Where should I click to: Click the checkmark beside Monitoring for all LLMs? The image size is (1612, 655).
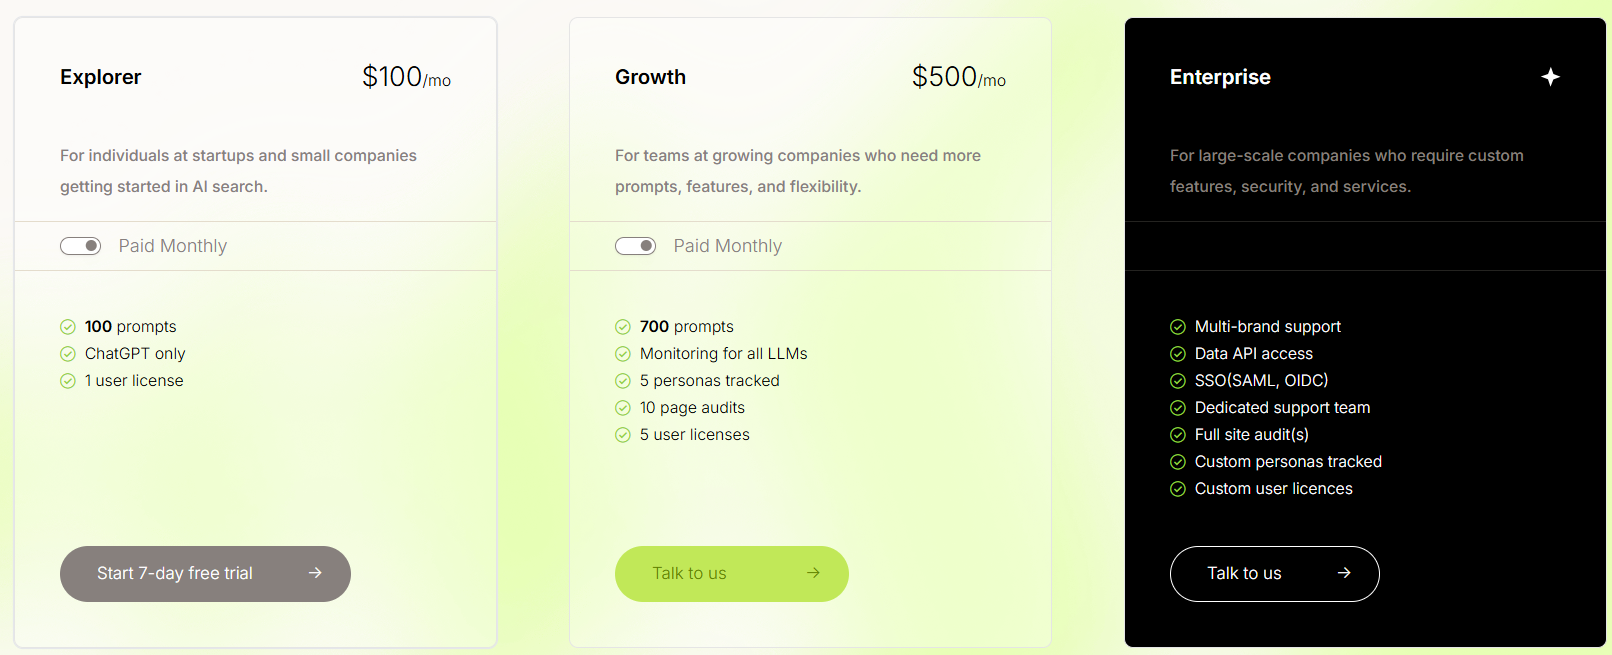622,353
